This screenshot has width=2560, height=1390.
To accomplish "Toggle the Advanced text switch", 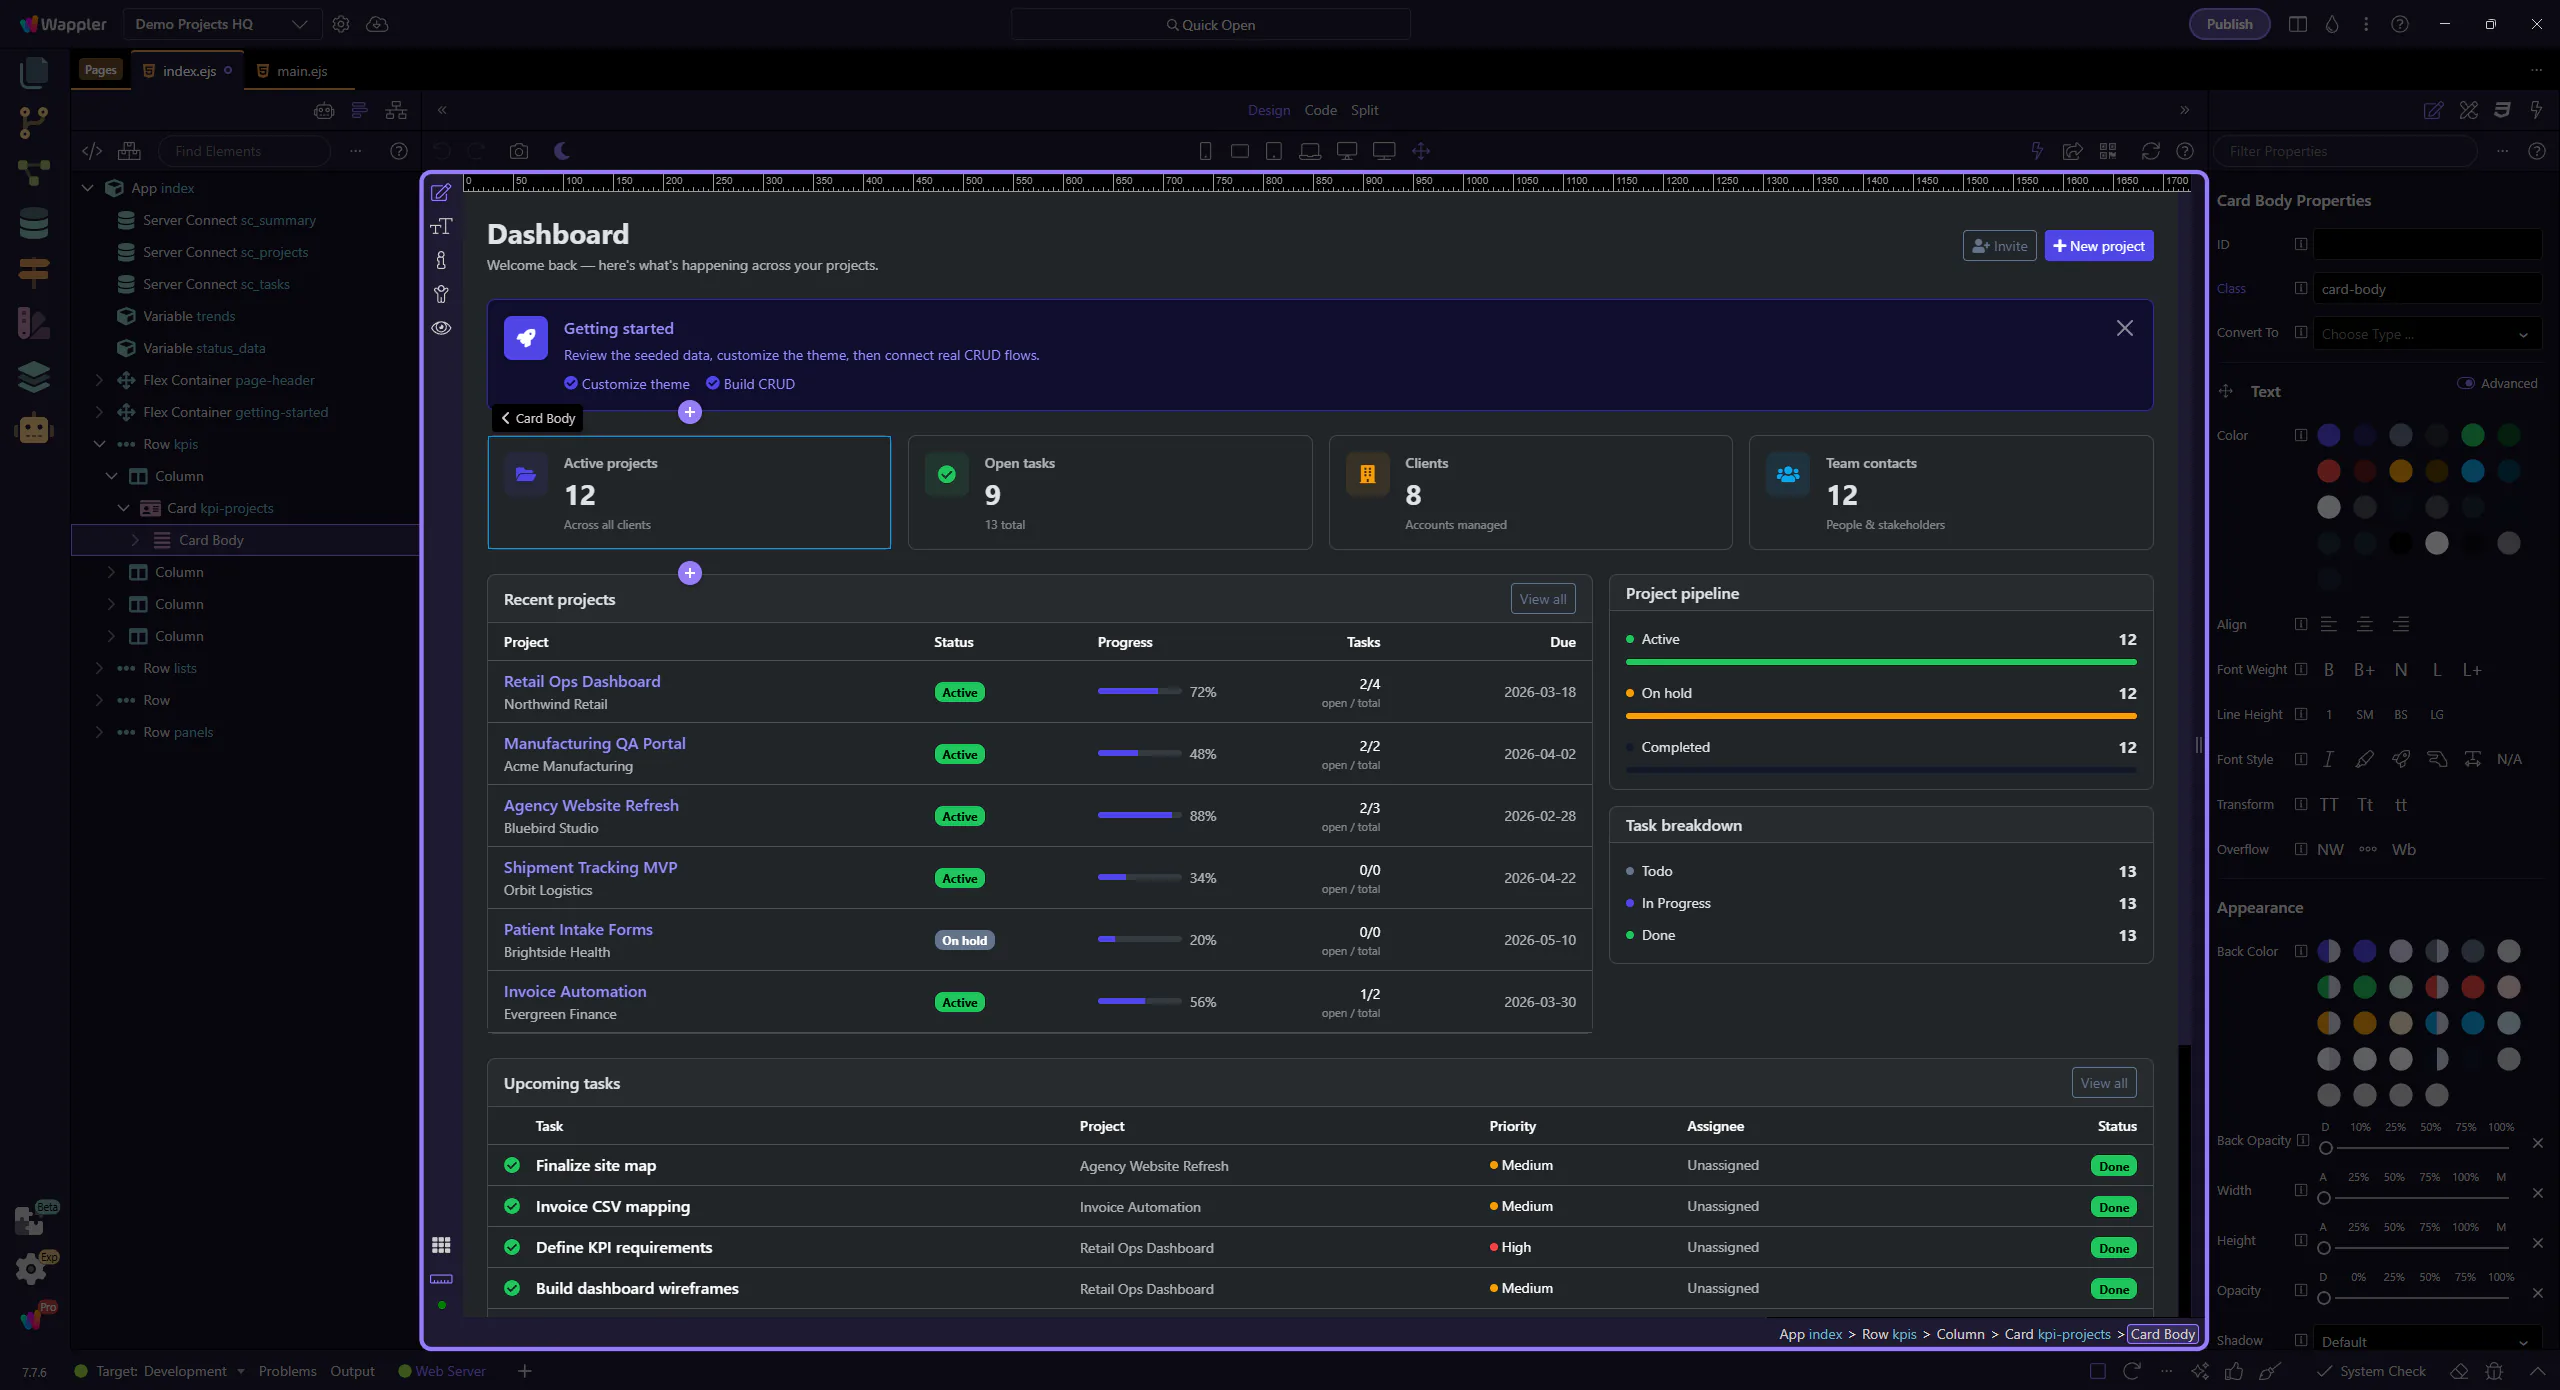I will coord(2466,383).
